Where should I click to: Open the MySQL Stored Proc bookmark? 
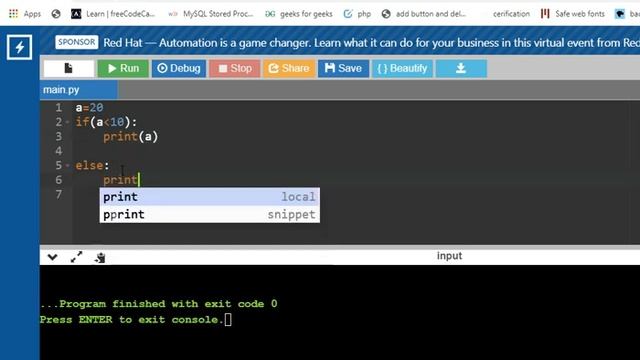click(211, 14)
